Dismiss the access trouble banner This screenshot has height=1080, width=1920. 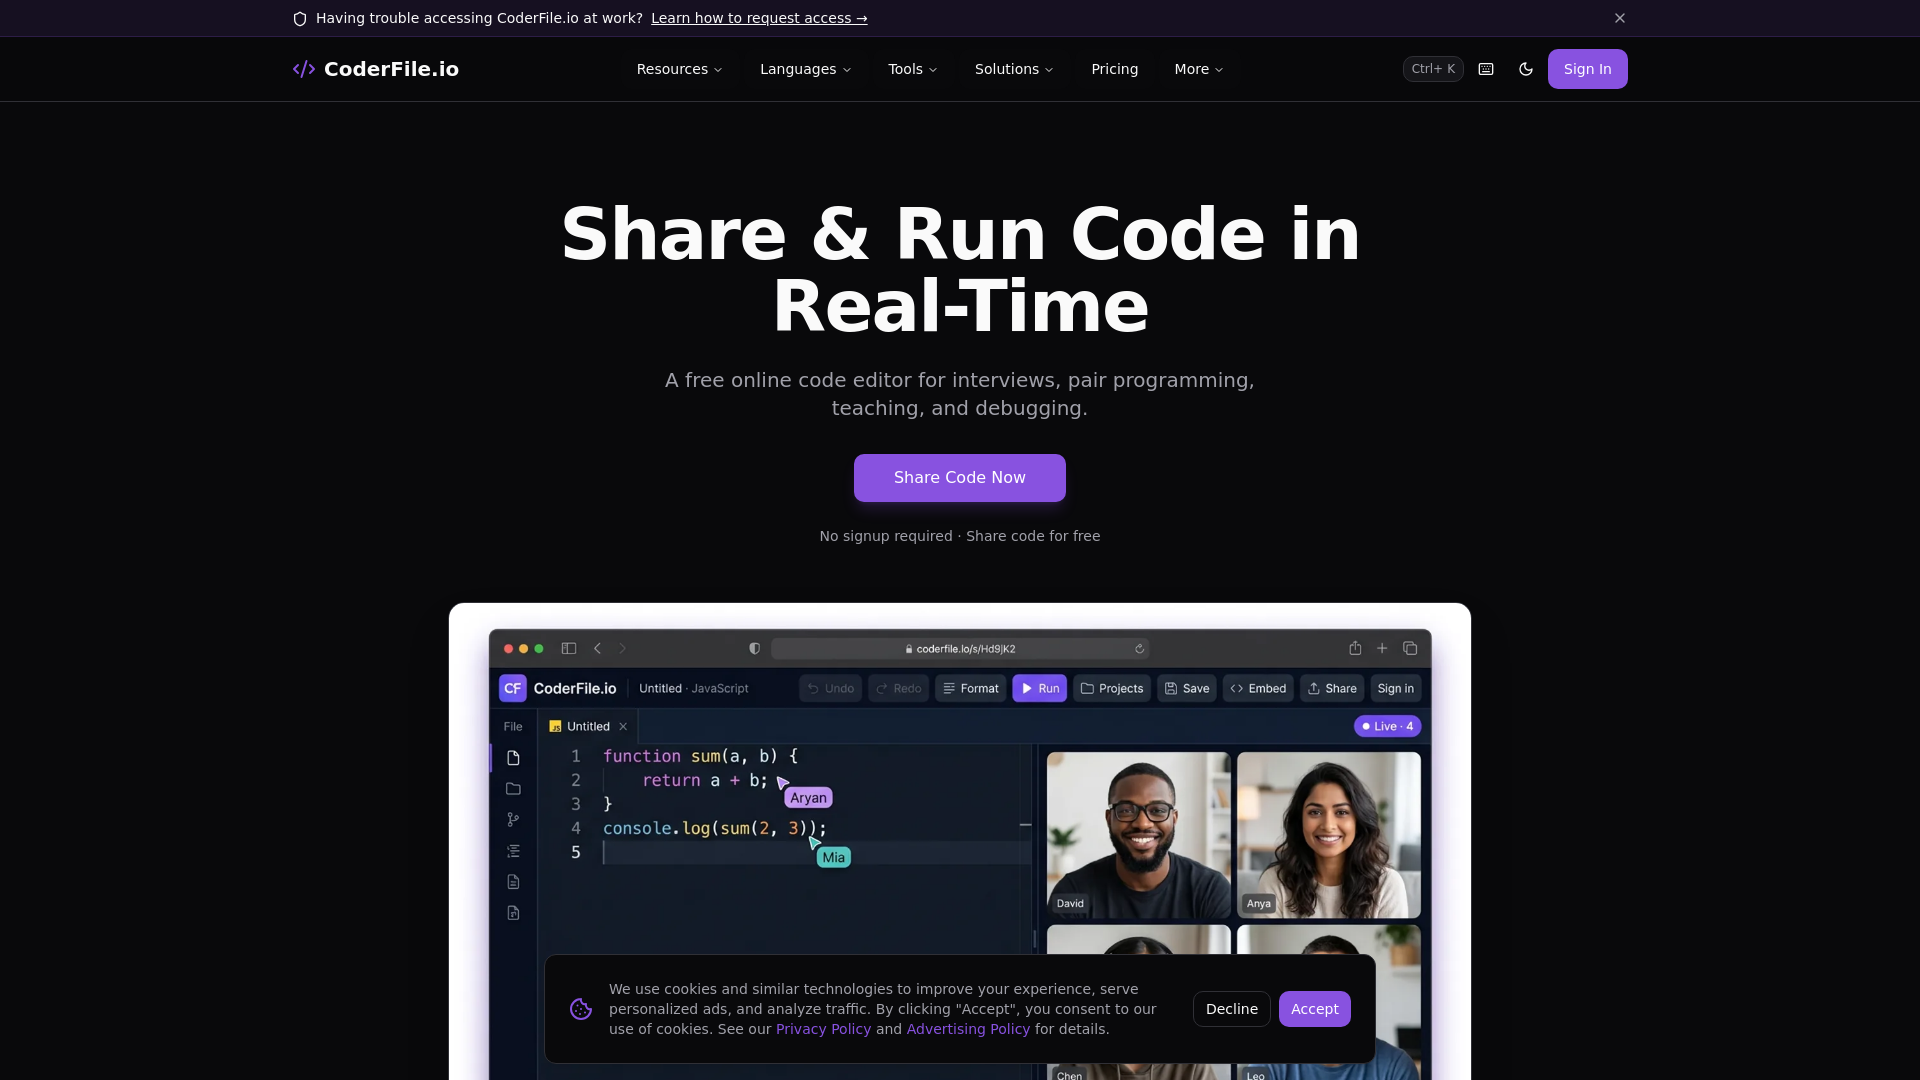pos(1620,18)
